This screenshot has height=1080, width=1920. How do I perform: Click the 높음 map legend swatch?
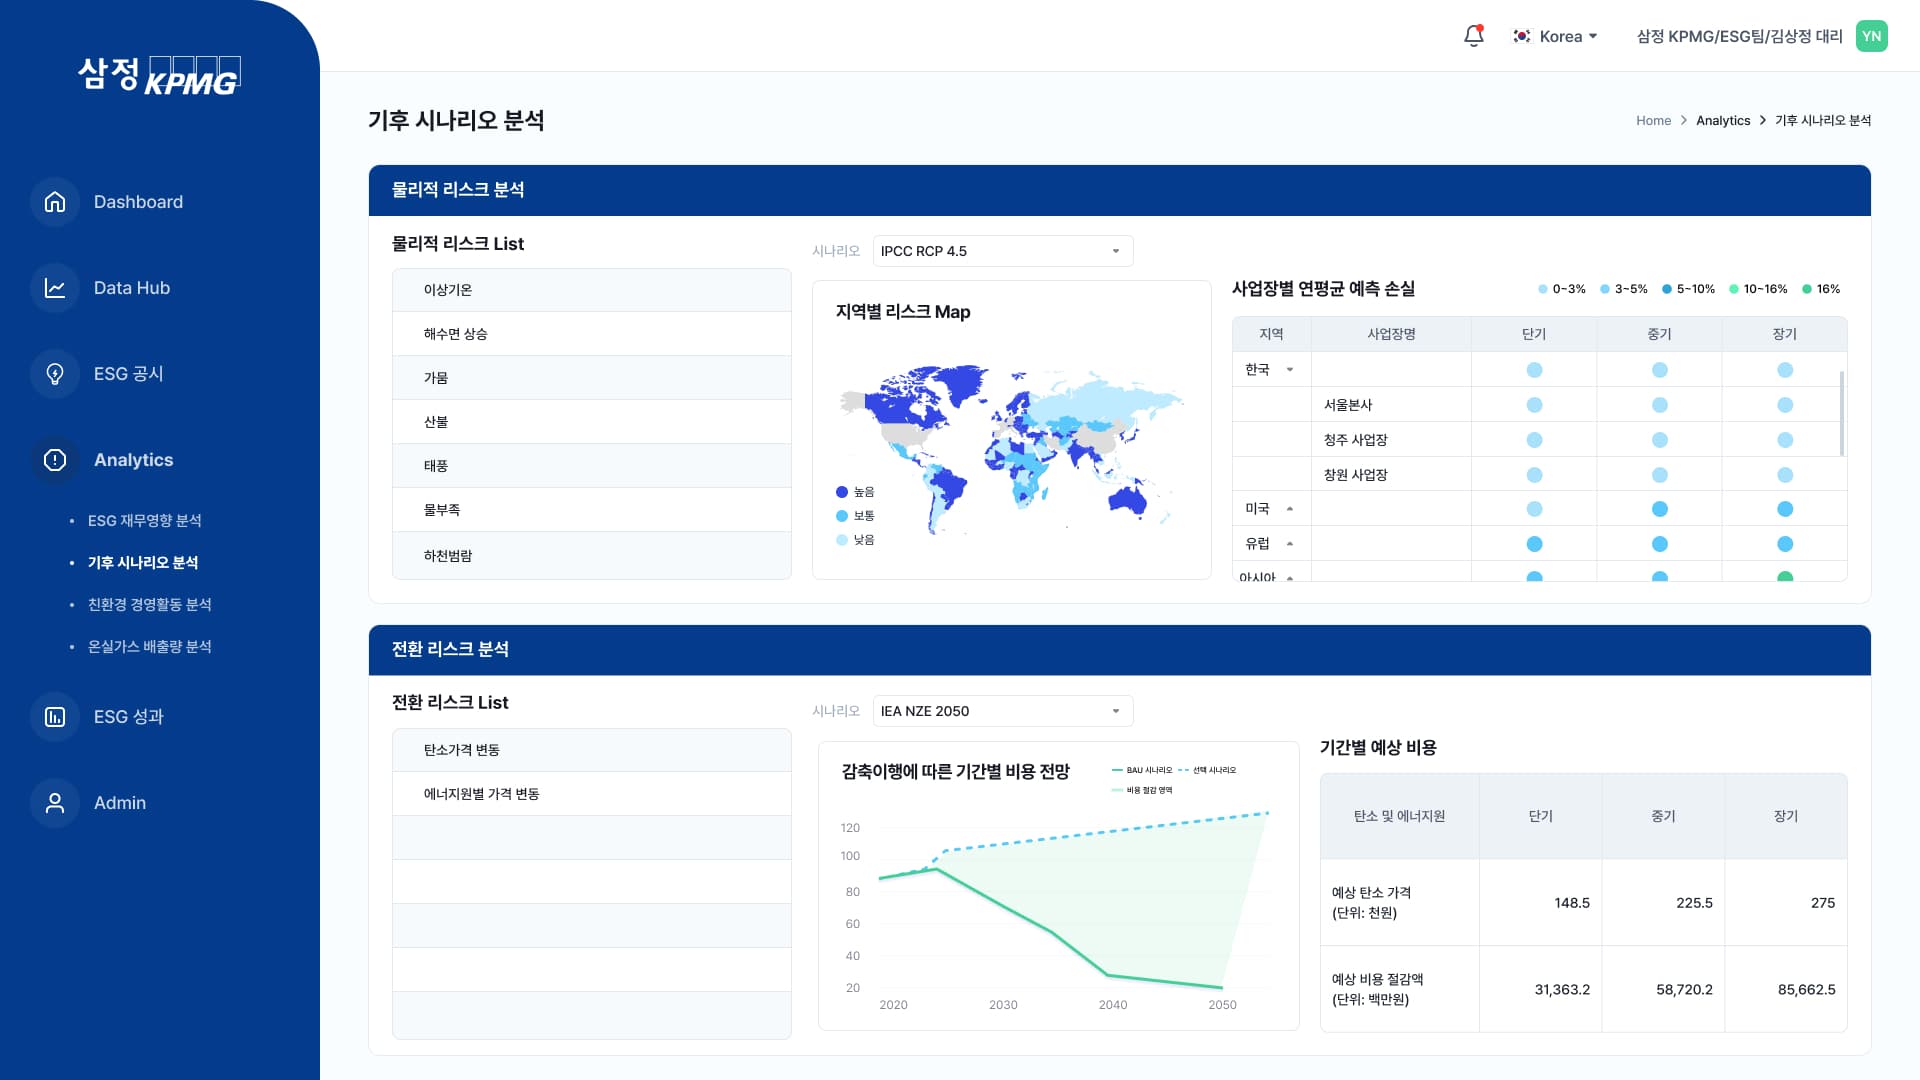point(842,492)
